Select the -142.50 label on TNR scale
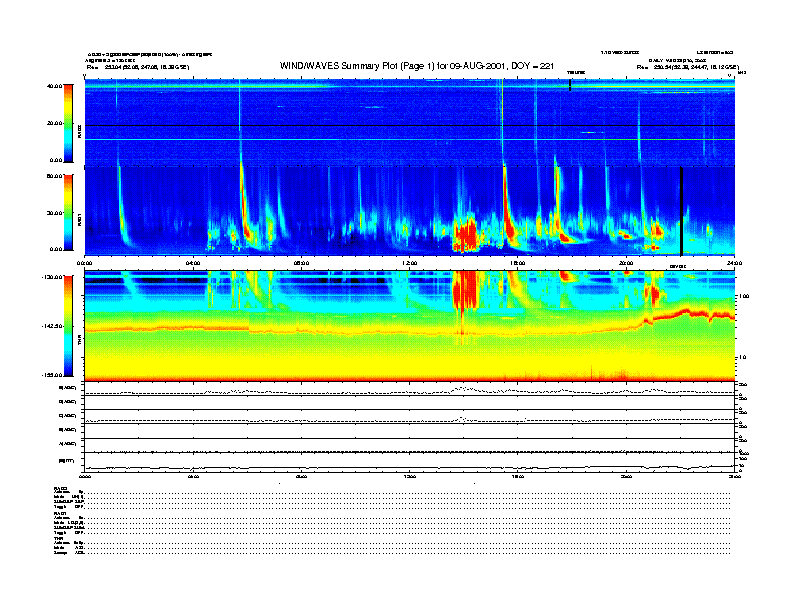The height and width of the screenshot is (612, 792). tap(53, 326)
